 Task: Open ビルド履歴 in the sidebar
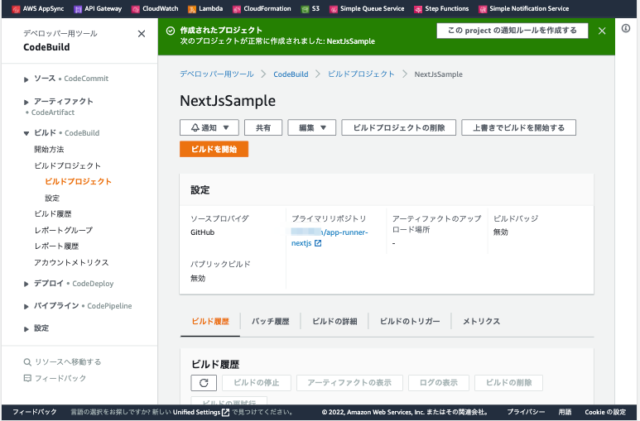[x=53, y=214]
